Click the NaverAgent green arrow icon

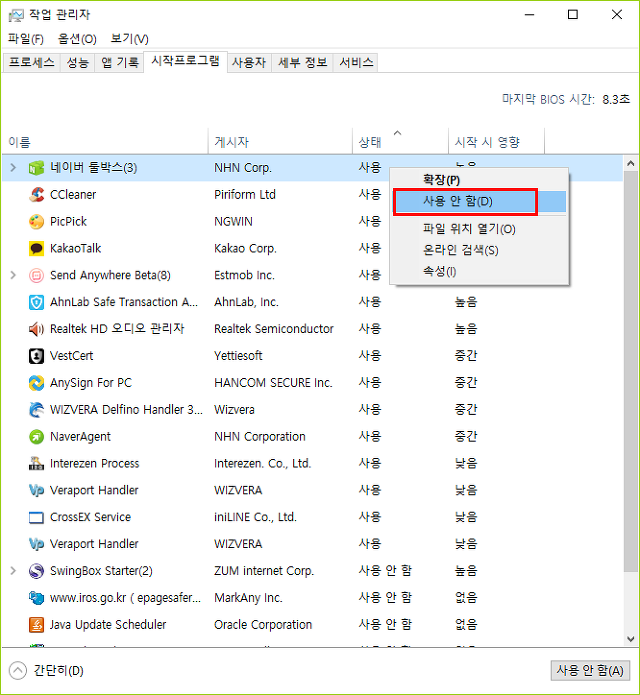tap(36, 437)
